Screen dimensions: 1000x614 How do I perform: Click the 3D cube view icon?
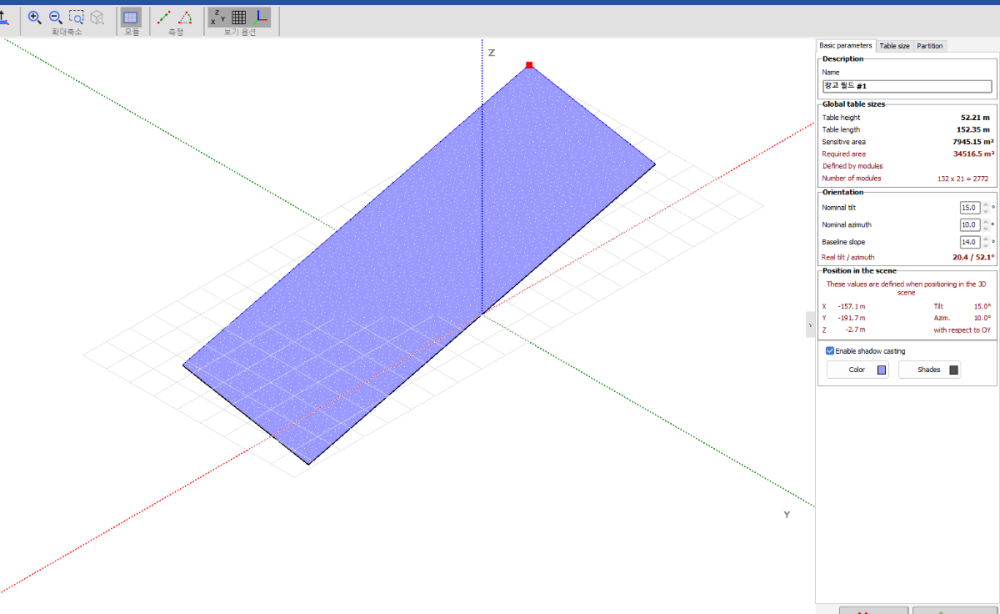tap(97, 17)
